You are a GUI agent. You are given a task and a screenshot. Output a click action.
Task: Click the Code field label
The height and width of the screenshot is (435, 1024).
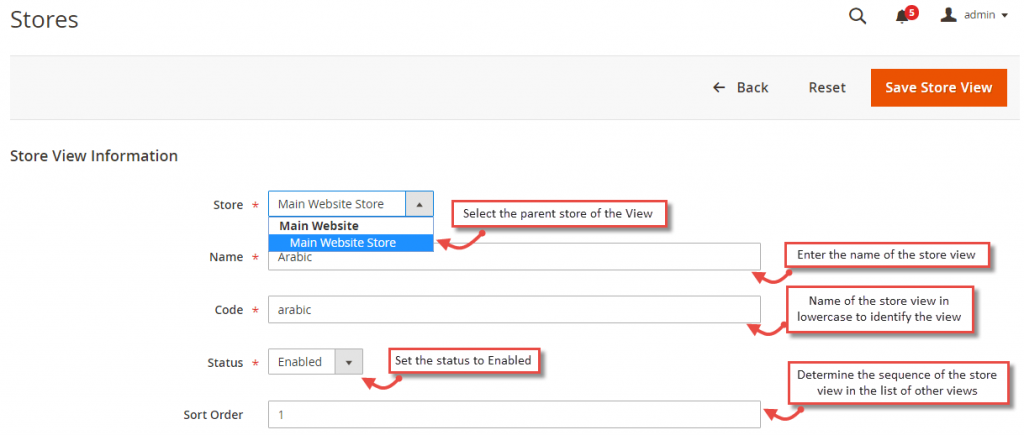pyautogui.click(x=229, y=310)
